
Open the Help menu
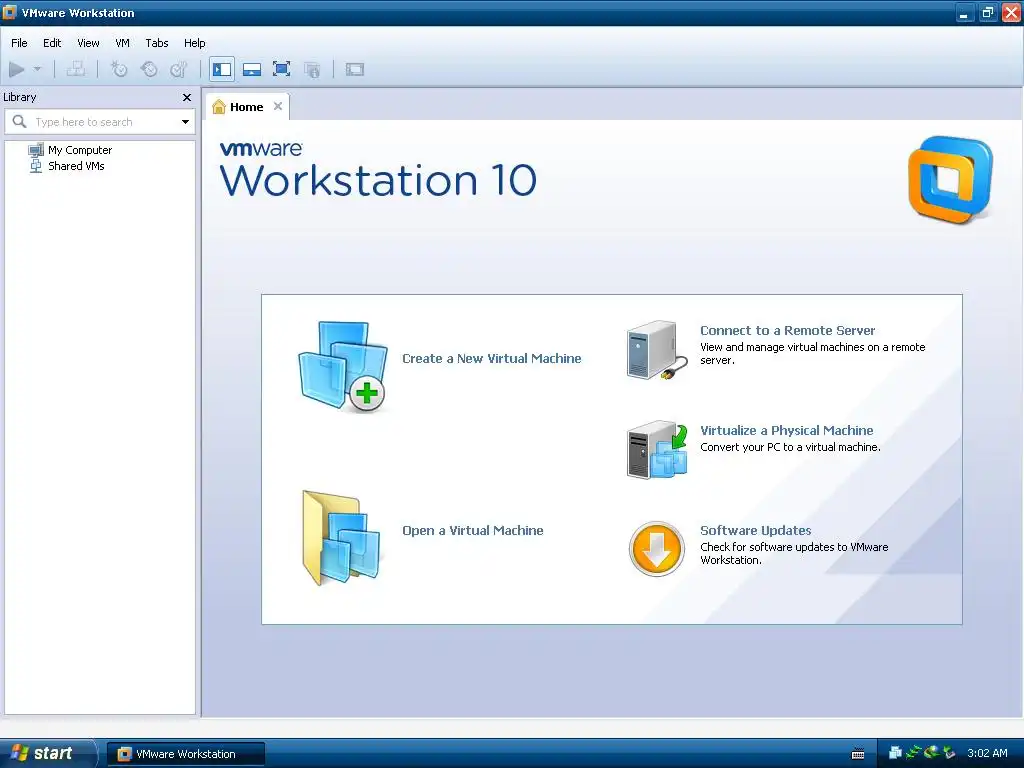[x=195, y=43]
